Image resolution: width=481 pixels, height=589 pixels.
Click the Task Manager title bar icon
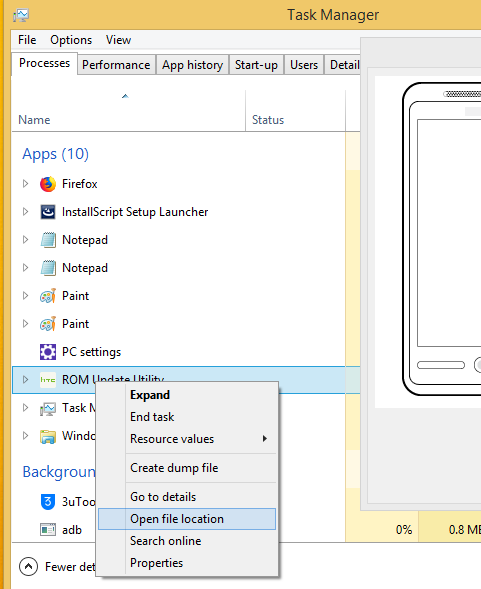pyautogui.click(x=21, y=15)
